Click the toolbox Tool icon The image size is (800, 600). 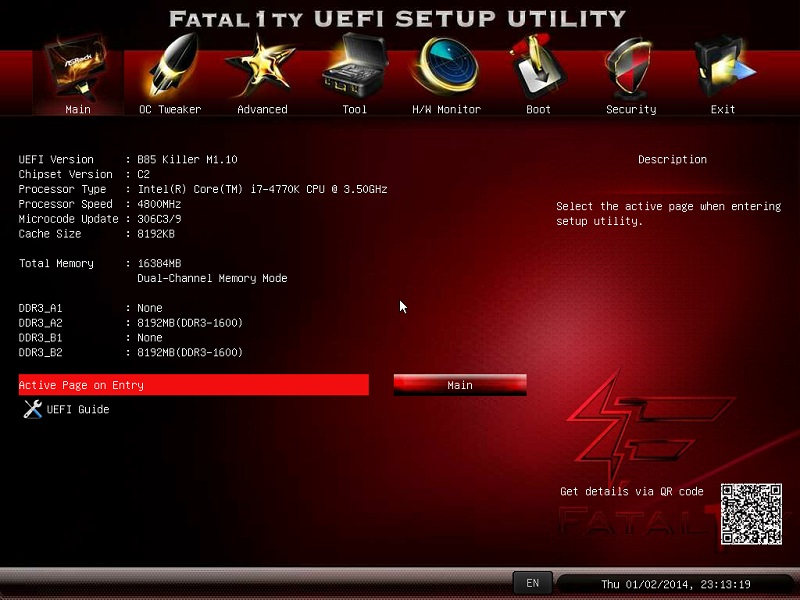click(355, 66)
